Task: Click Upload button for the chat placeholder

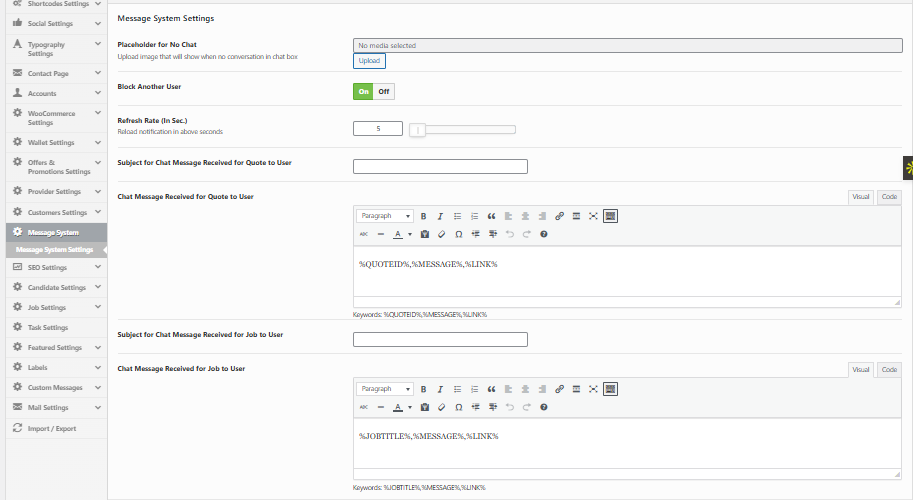Action: click(369, 61)
